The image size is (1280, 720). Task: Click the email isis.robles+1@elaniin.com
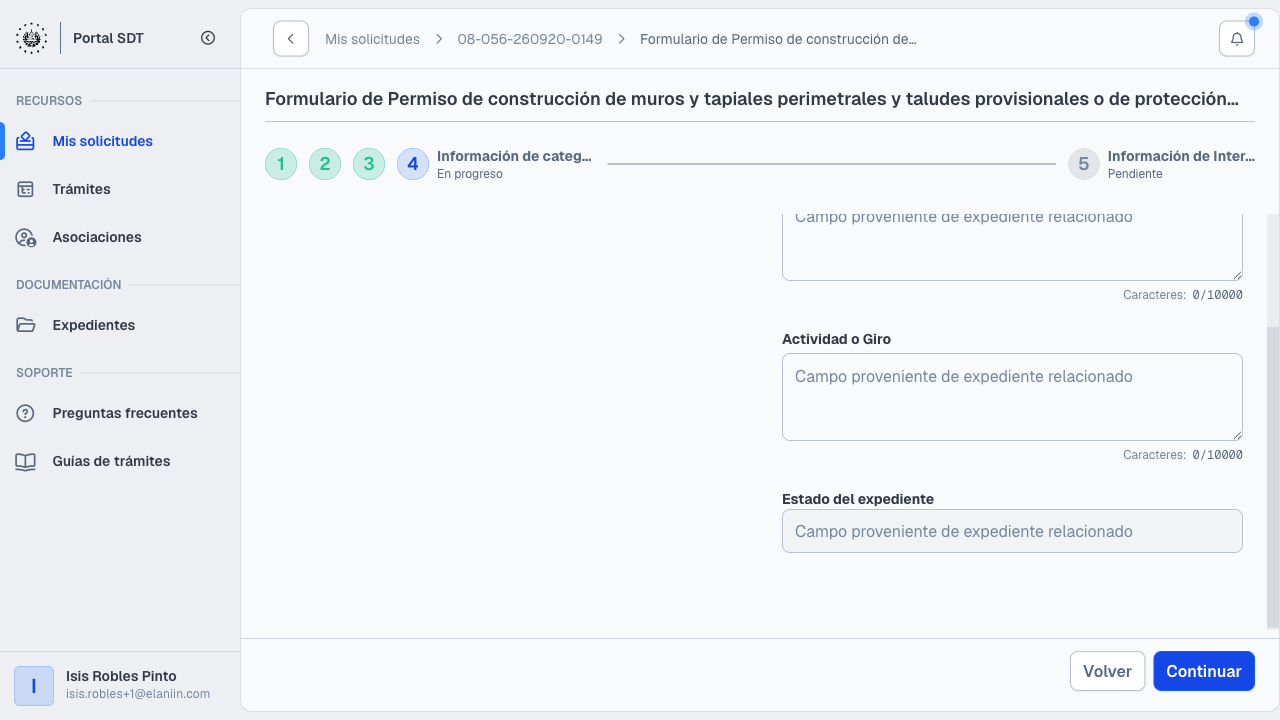(x=138, y=694)
